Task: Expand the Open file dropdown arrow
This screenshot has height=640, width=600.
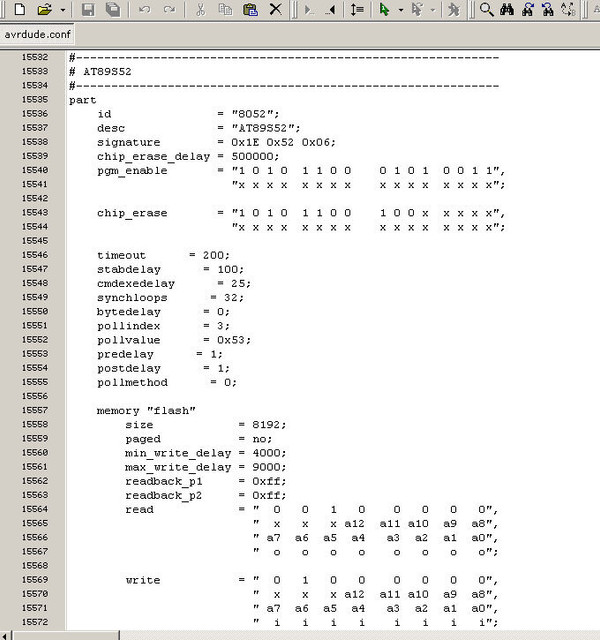Action: click(62, 9)
